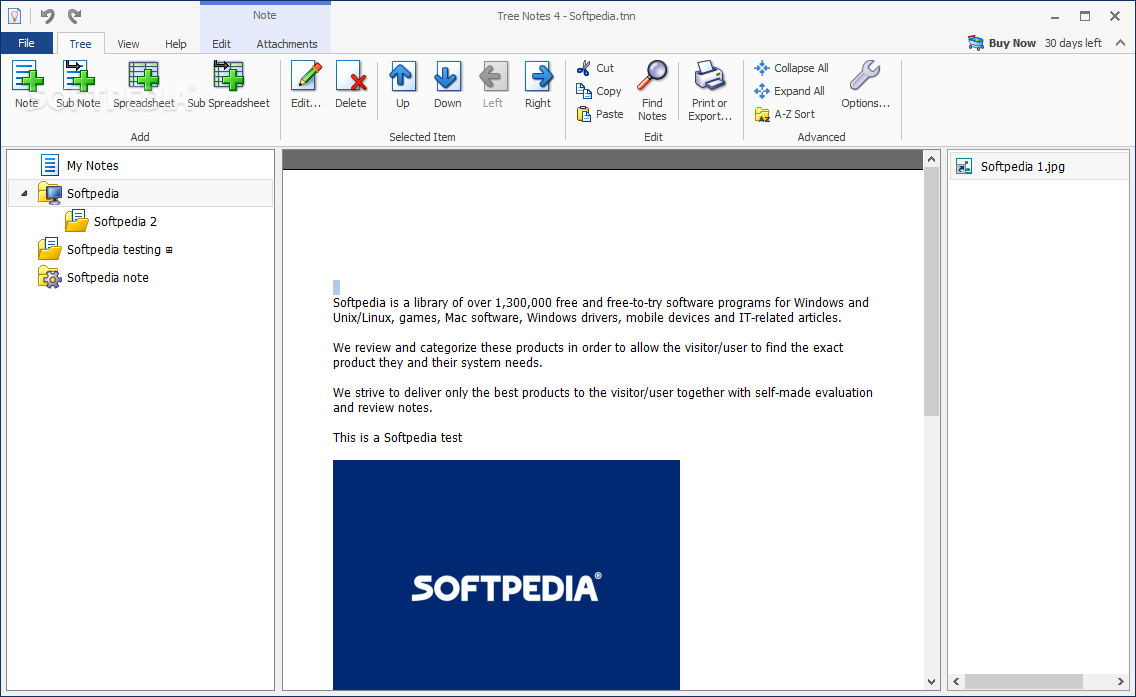This screenshot has width=1136, height=697.
Task: Click the note vertical scrollbar thumb
Action: click(931, 292)
